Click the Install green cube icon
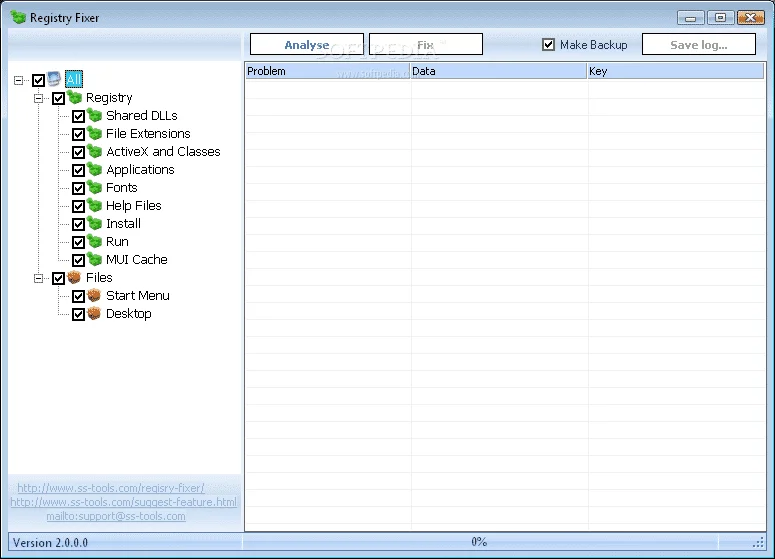Viewport: 775px width, 559px height. coord(94,223)
